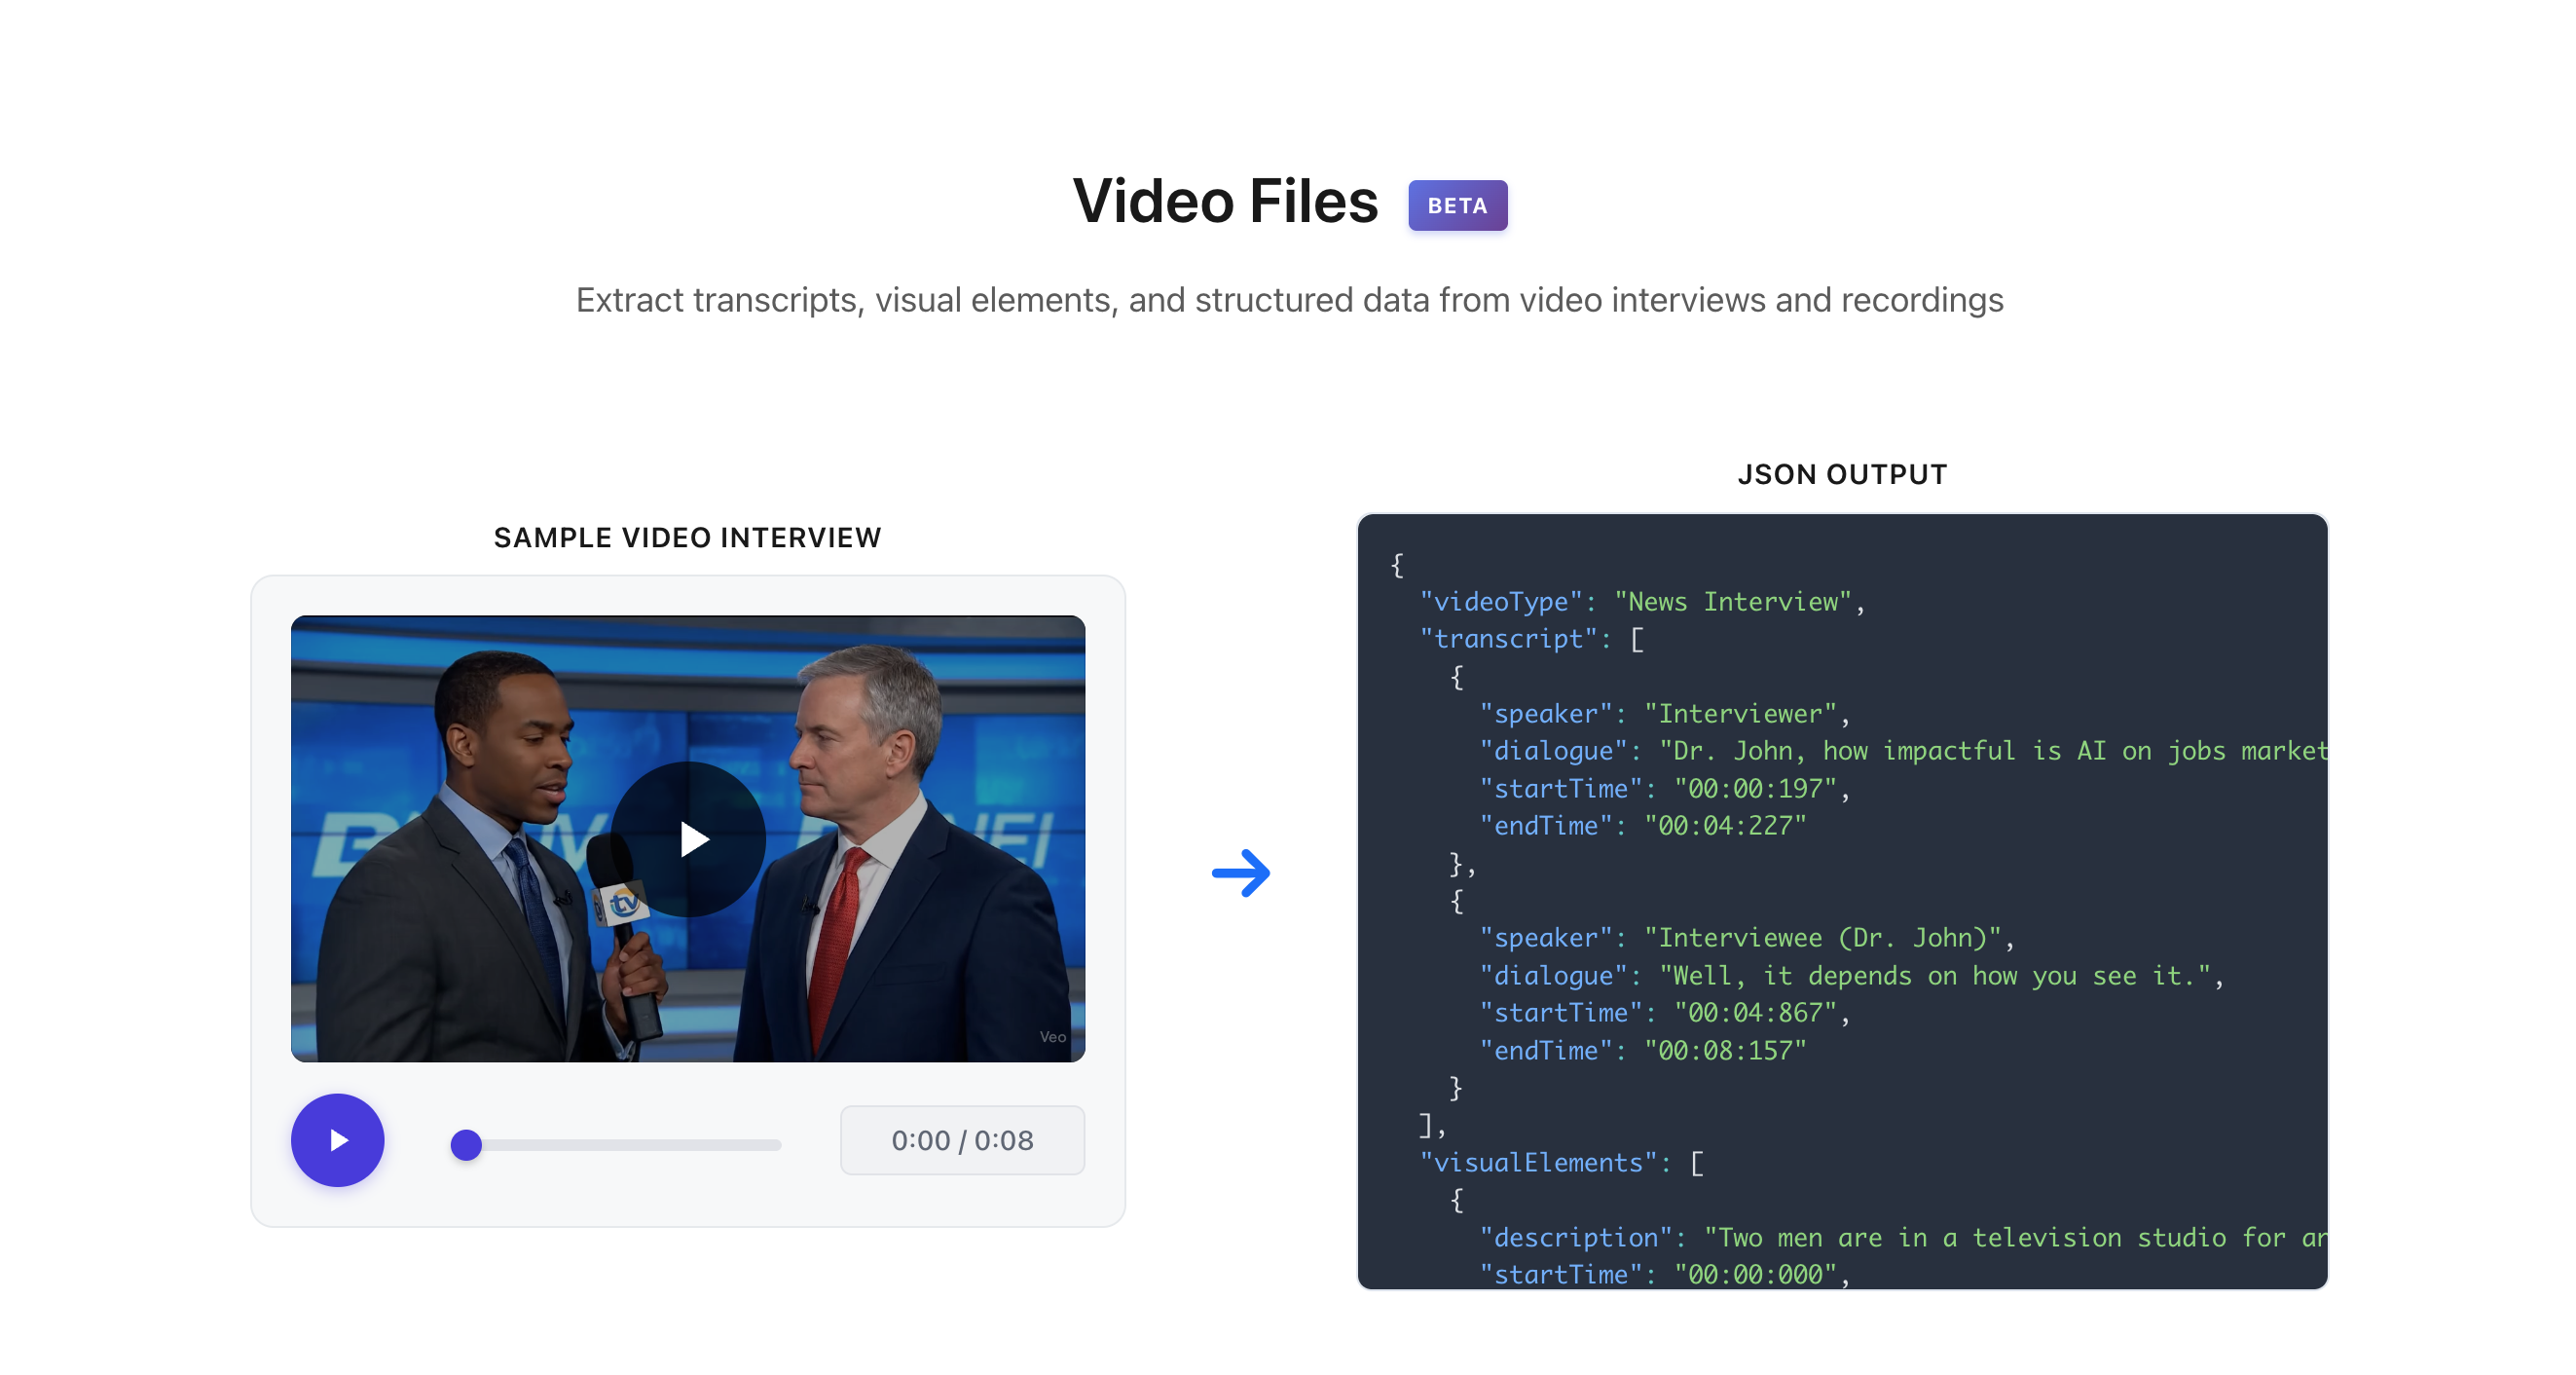The width and height of the screenshot is (2576, 1375).
Task: Click Interviewee (Dr. John) speaker value
Action: tap(1822, 937)
